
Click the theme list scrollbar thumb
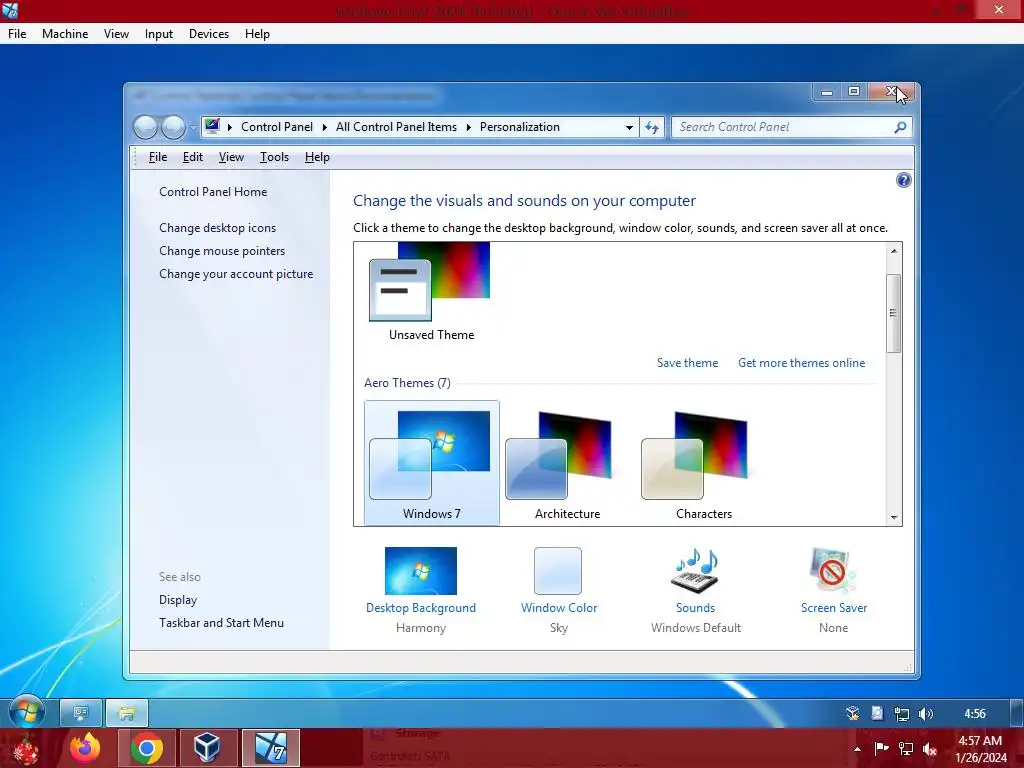[893, 313]
